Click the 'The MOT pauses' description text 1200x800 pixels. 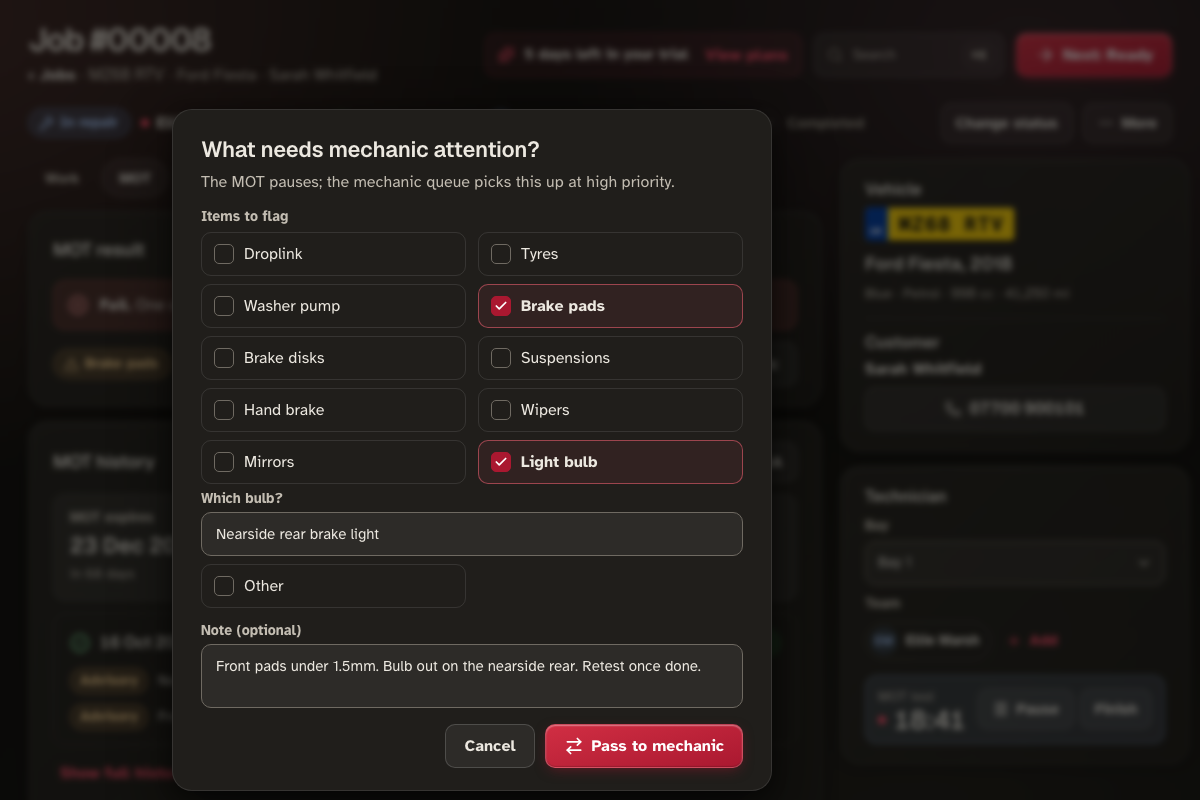(x=438, y=182)
